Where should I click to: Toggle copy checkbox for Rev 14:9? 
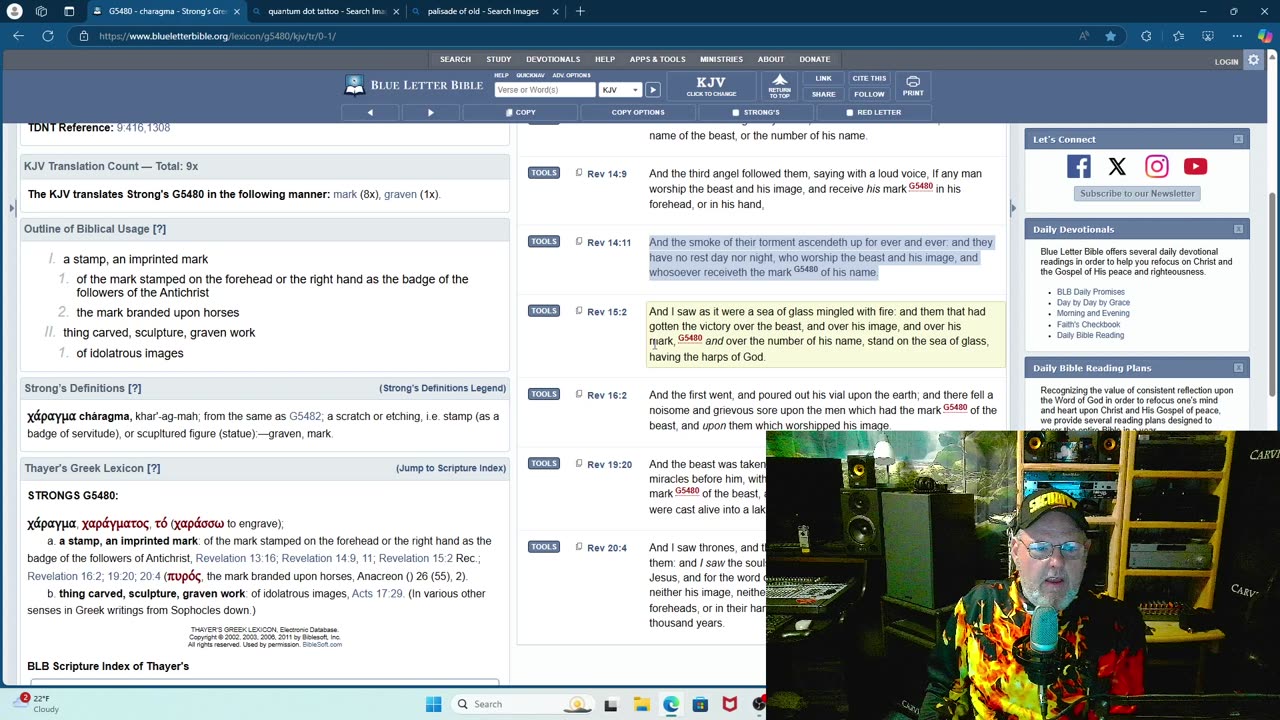[x=578, y=173]
